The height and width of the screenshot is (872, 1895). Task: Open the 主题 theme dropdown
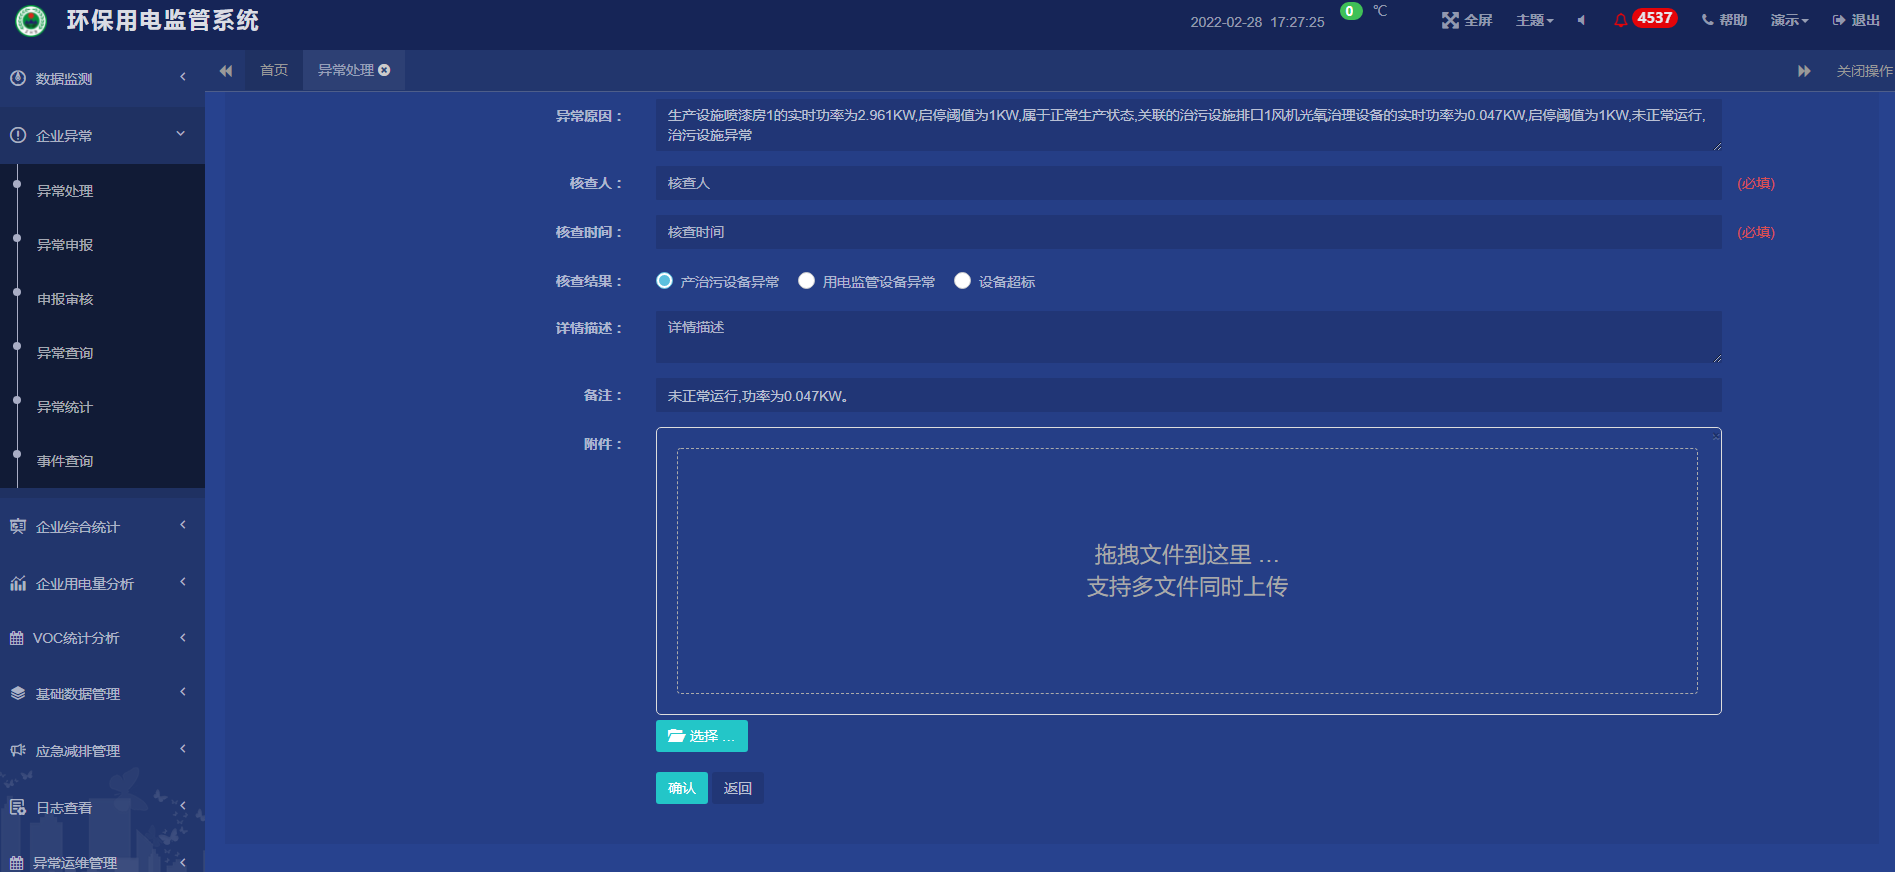pos(1534,20)
